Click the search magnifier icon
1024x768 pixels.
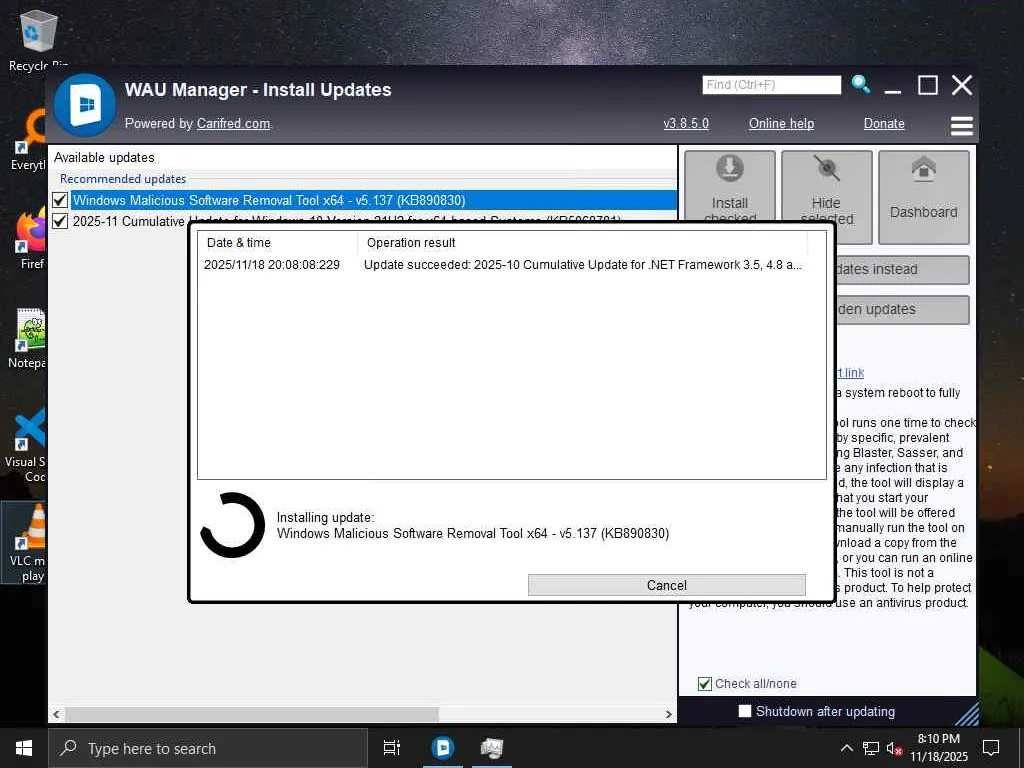coord(861,84)
